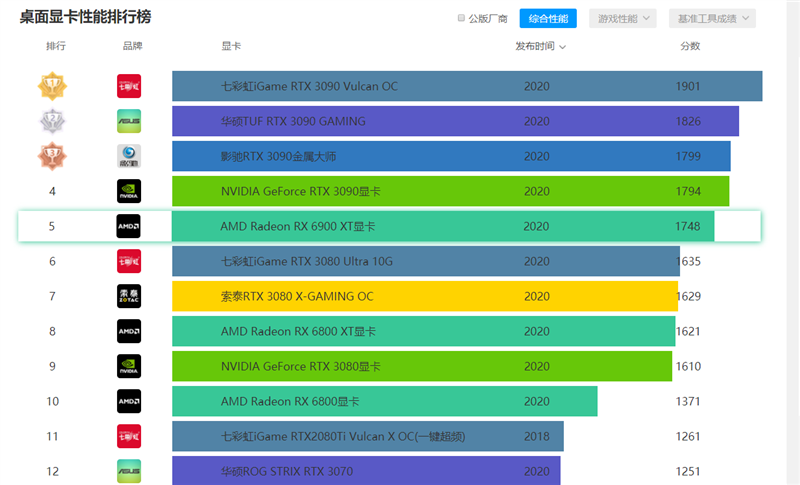The width and height of the screenshot is (800, 485).
Task: Click Colorful logo beside RTX 3080 Ultra 10G
Action: [x=129, y=261]
